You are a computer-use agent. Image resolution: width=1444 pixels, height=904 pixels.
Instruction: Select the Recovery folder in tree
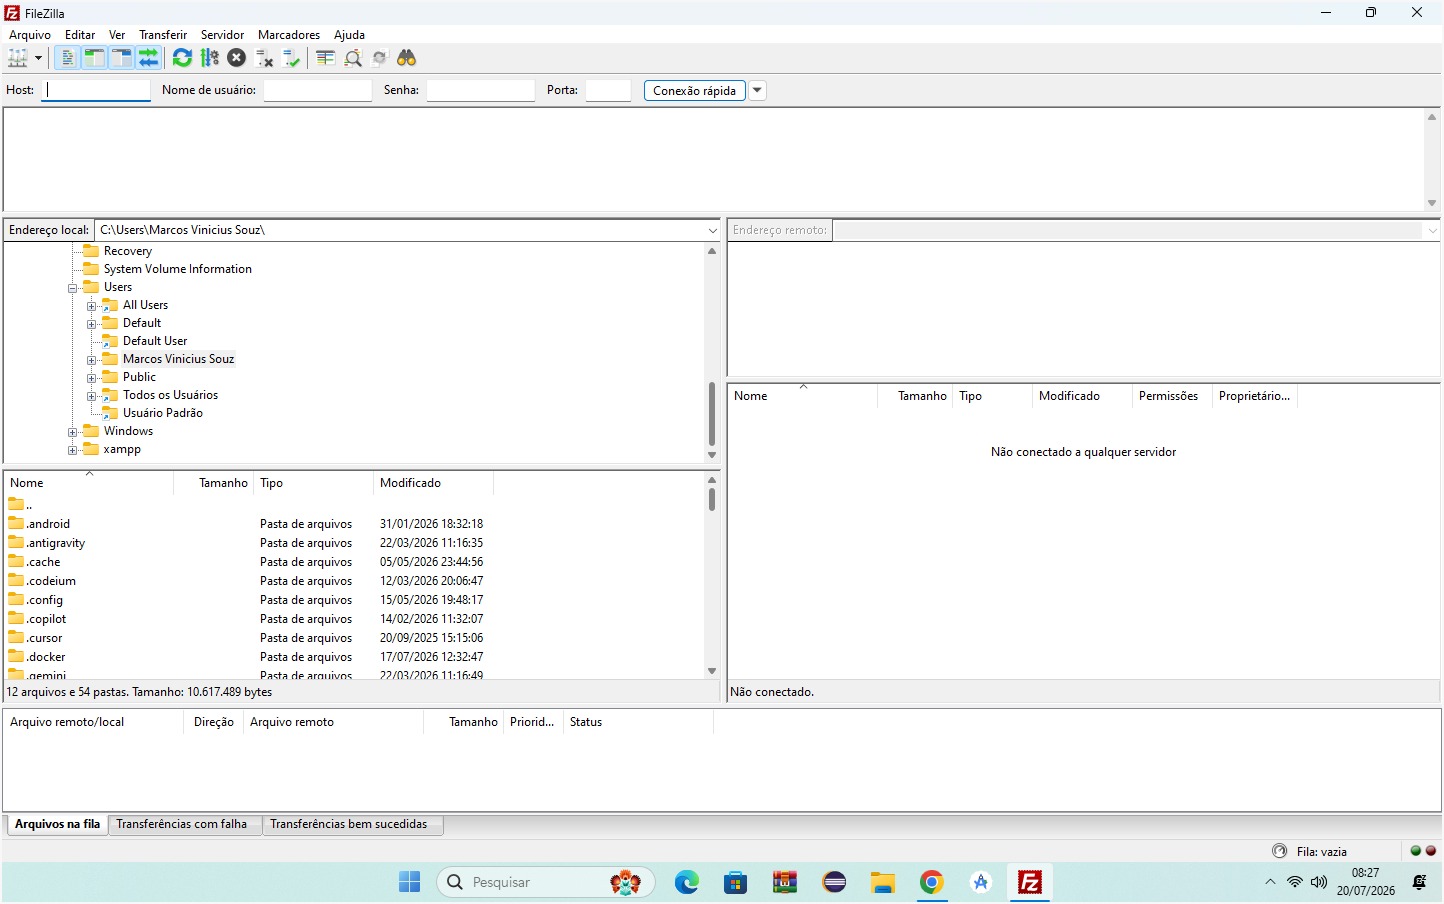pyautogui.click(x=128, y=251)
